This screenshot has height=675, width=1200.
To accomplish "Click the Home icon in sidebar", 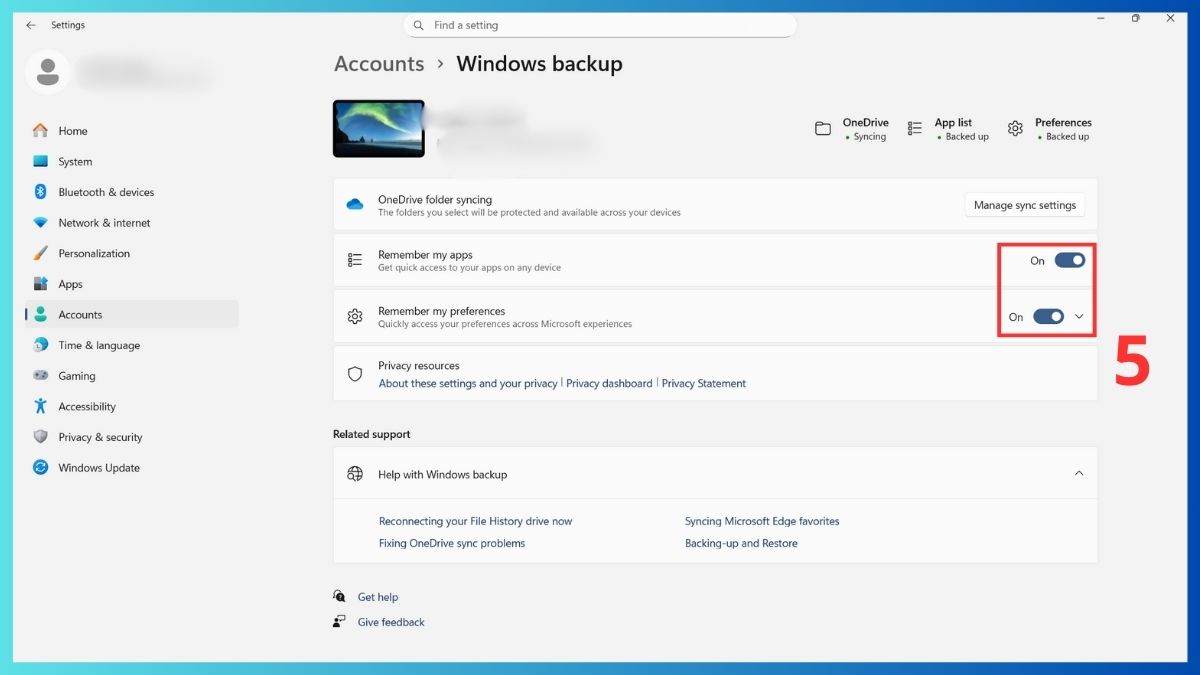I will click(x=40, y=131).
